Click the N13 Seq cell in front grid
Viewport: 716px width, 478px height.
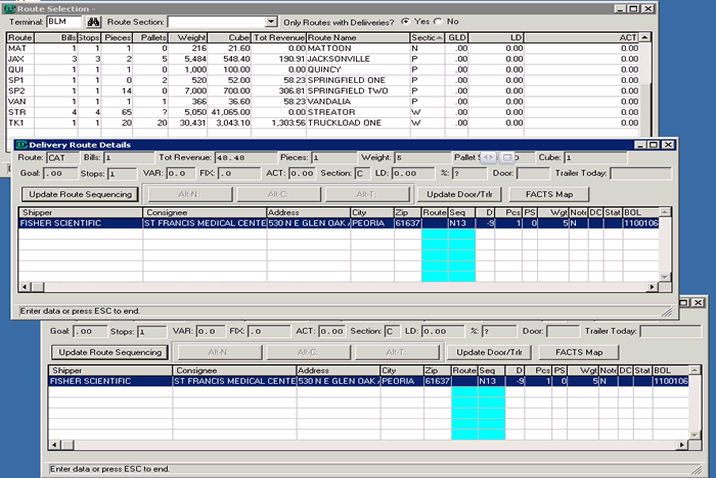(x=462, y=223)
